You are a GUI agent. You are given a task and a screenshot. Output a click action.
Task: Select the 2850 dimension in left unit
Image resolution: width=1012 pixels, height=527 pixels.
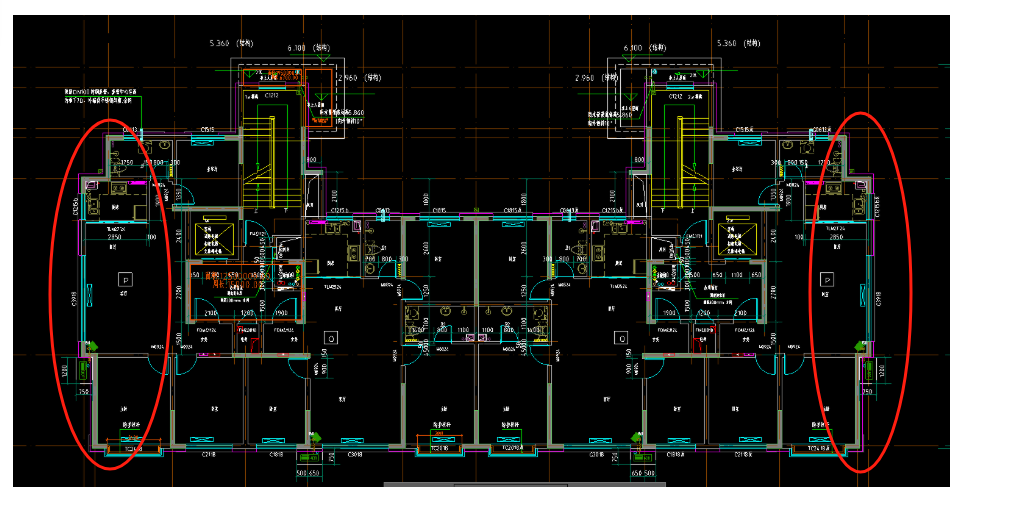(x=115, y=237)
